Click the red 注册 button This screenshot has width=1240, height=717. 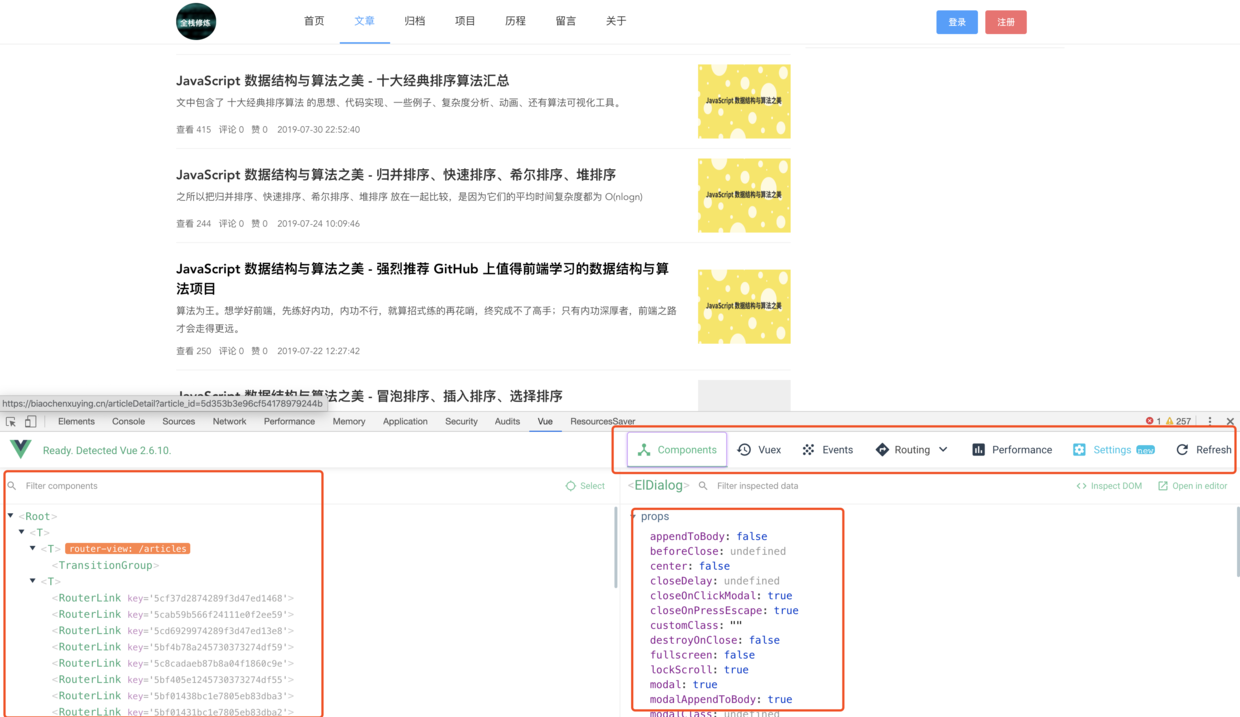click(1006, 22)
